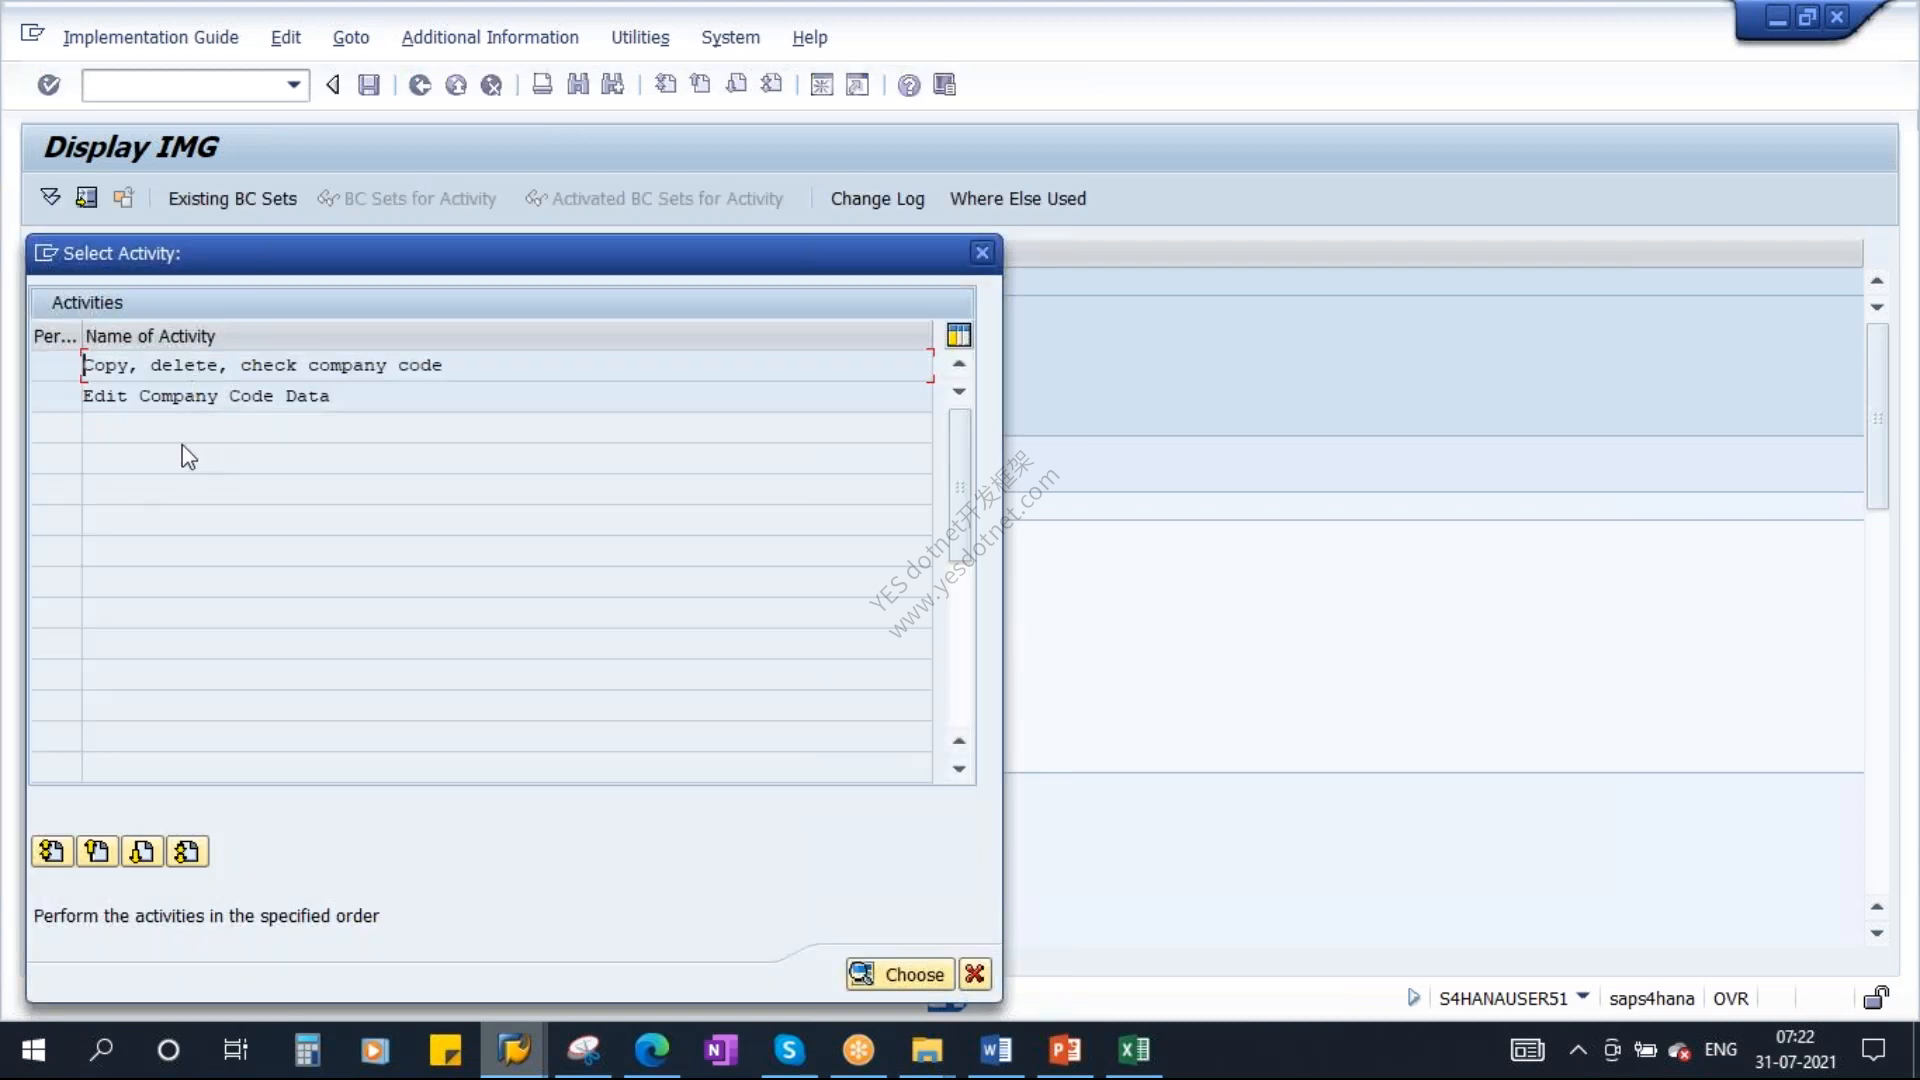Open the Help question mark icon
The width and height of the screenshot is (1920, 1080).
pos(908,85)
